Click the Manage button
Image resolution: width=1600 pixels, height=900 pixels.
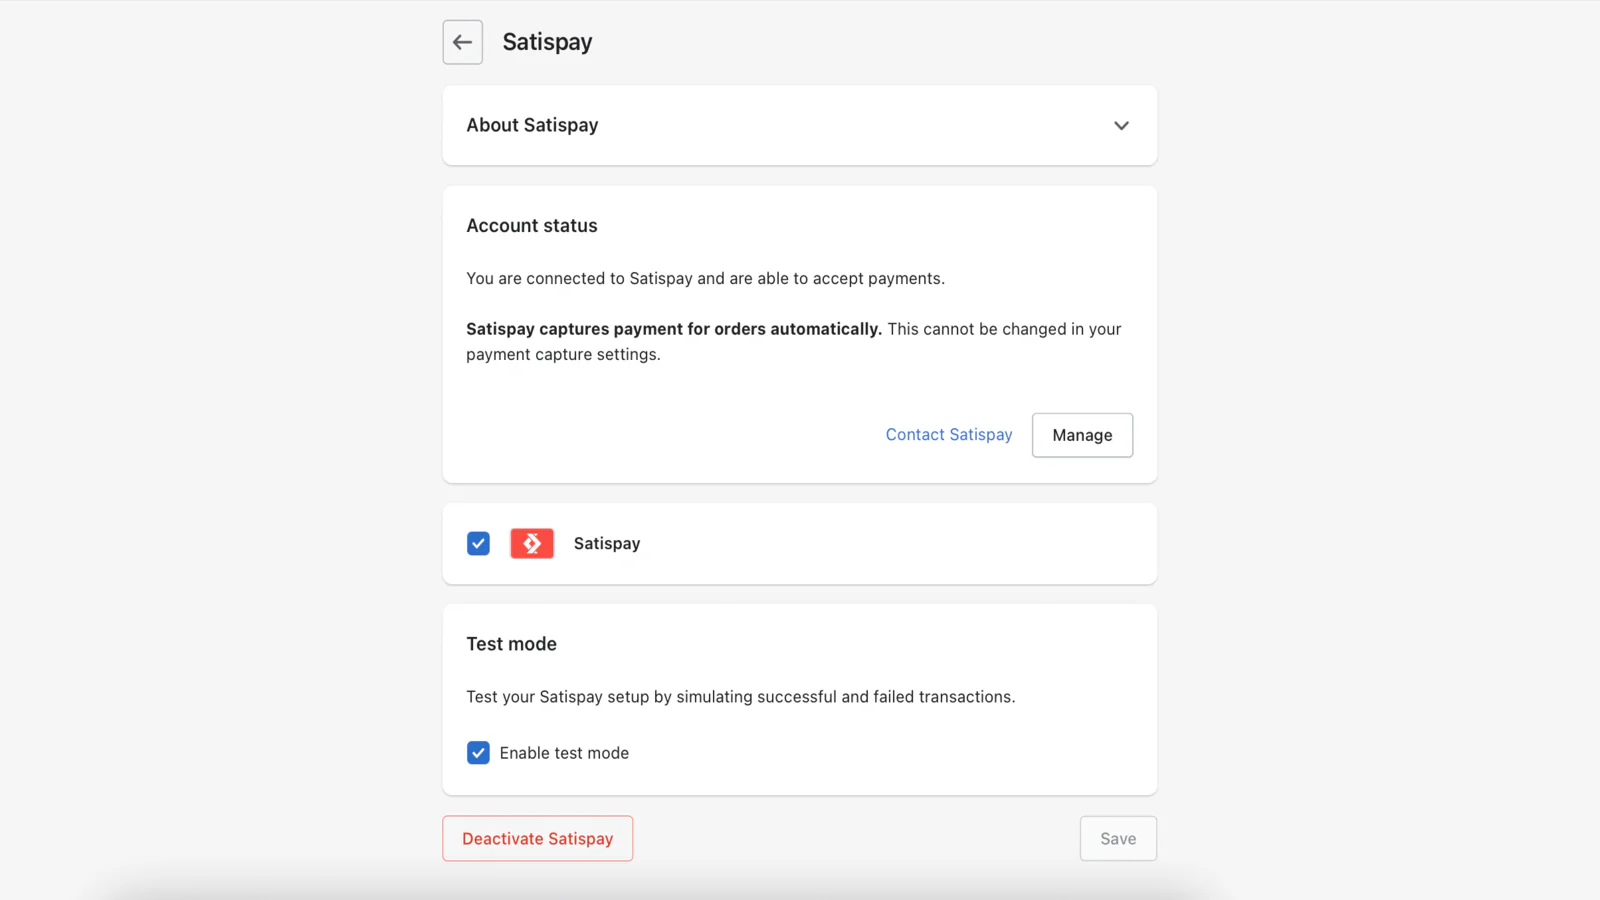click(x=1082, y=435)
